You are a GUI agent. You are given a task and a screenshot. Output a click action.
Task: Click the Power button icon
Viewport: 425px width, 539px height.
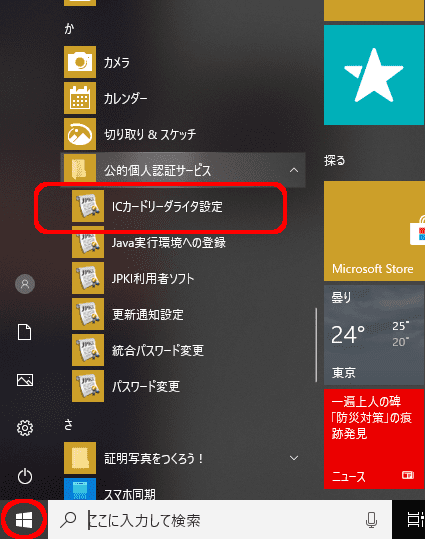25,476
